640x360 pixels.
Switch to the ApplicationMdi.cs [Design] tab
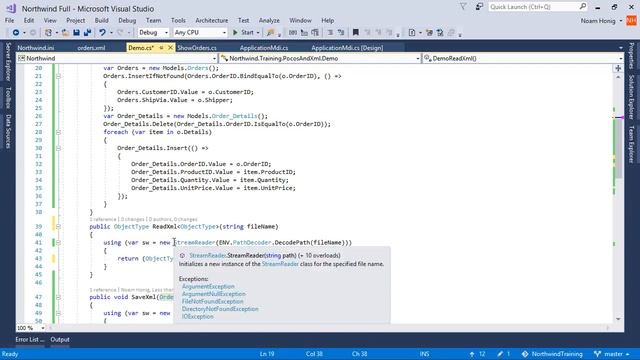pos(347,48)
